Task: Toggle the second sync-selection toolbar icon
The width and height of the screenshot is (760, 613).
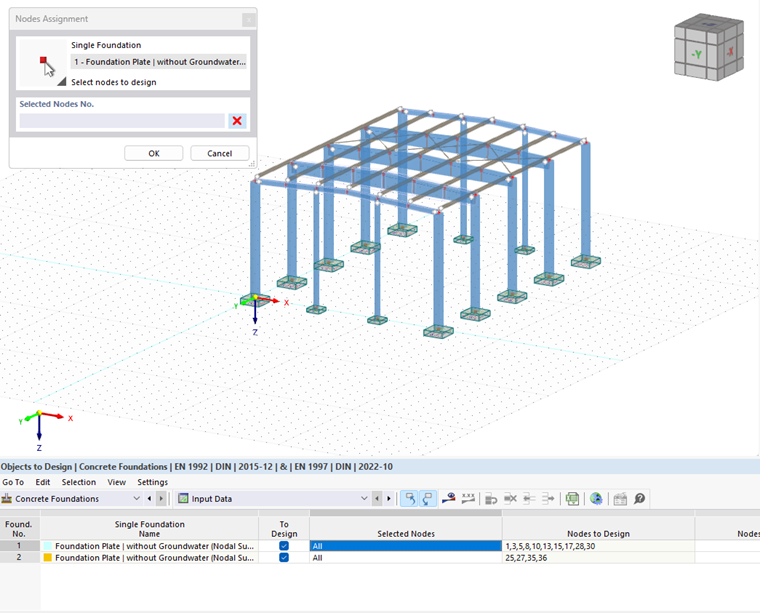Action: pyautogui.click(x=428, y=499)
